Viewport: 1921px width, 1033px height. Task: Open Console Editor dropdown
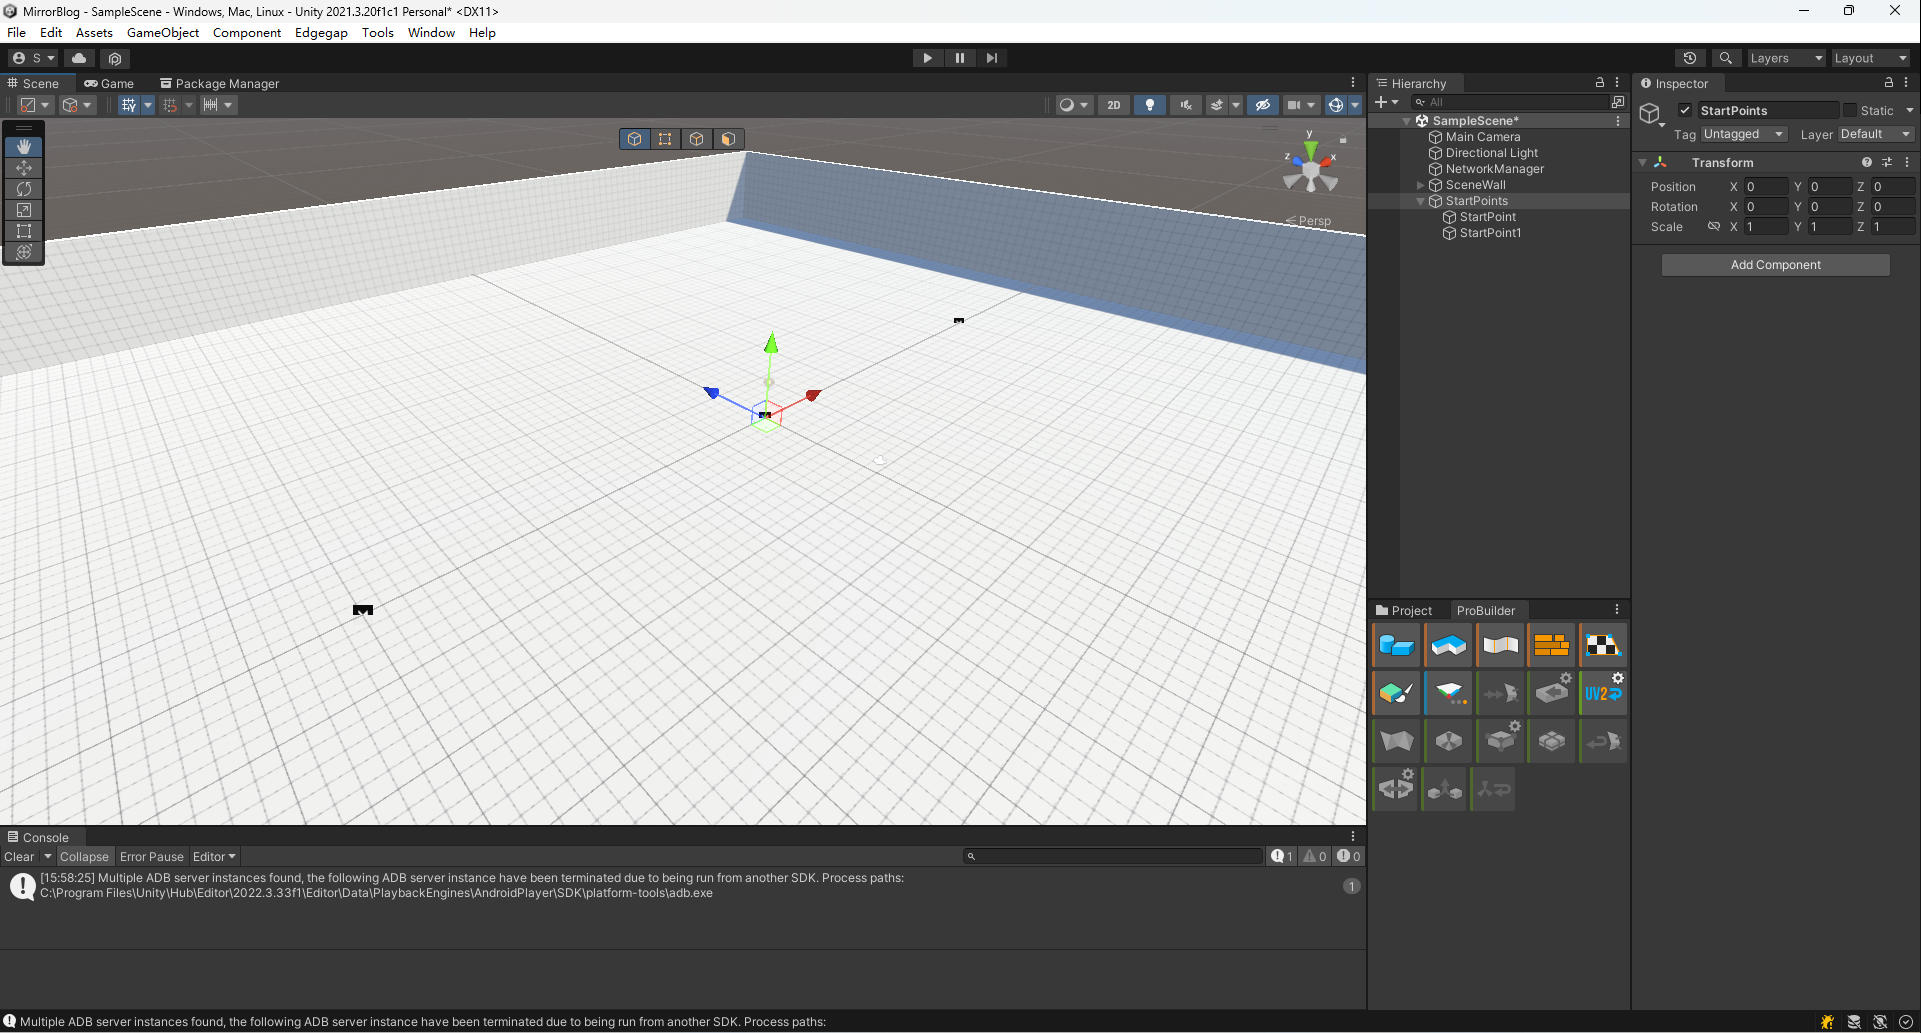(214, 857)
